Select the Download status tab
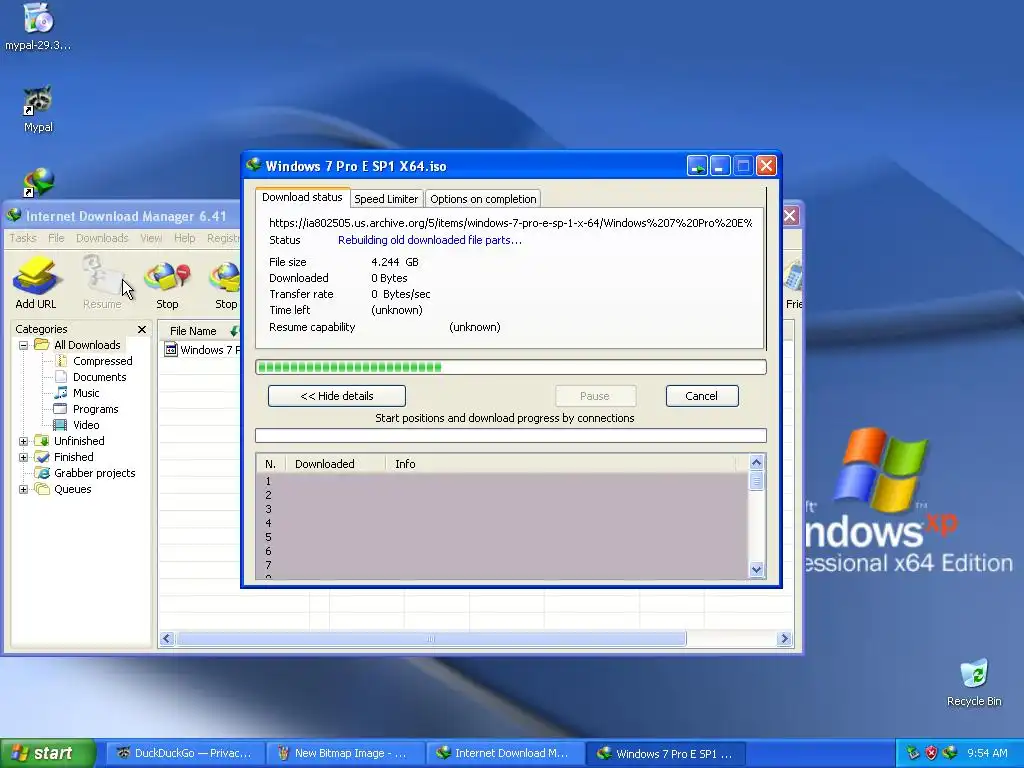This screenshot has width=1024, height=768. tap(302, 197)
